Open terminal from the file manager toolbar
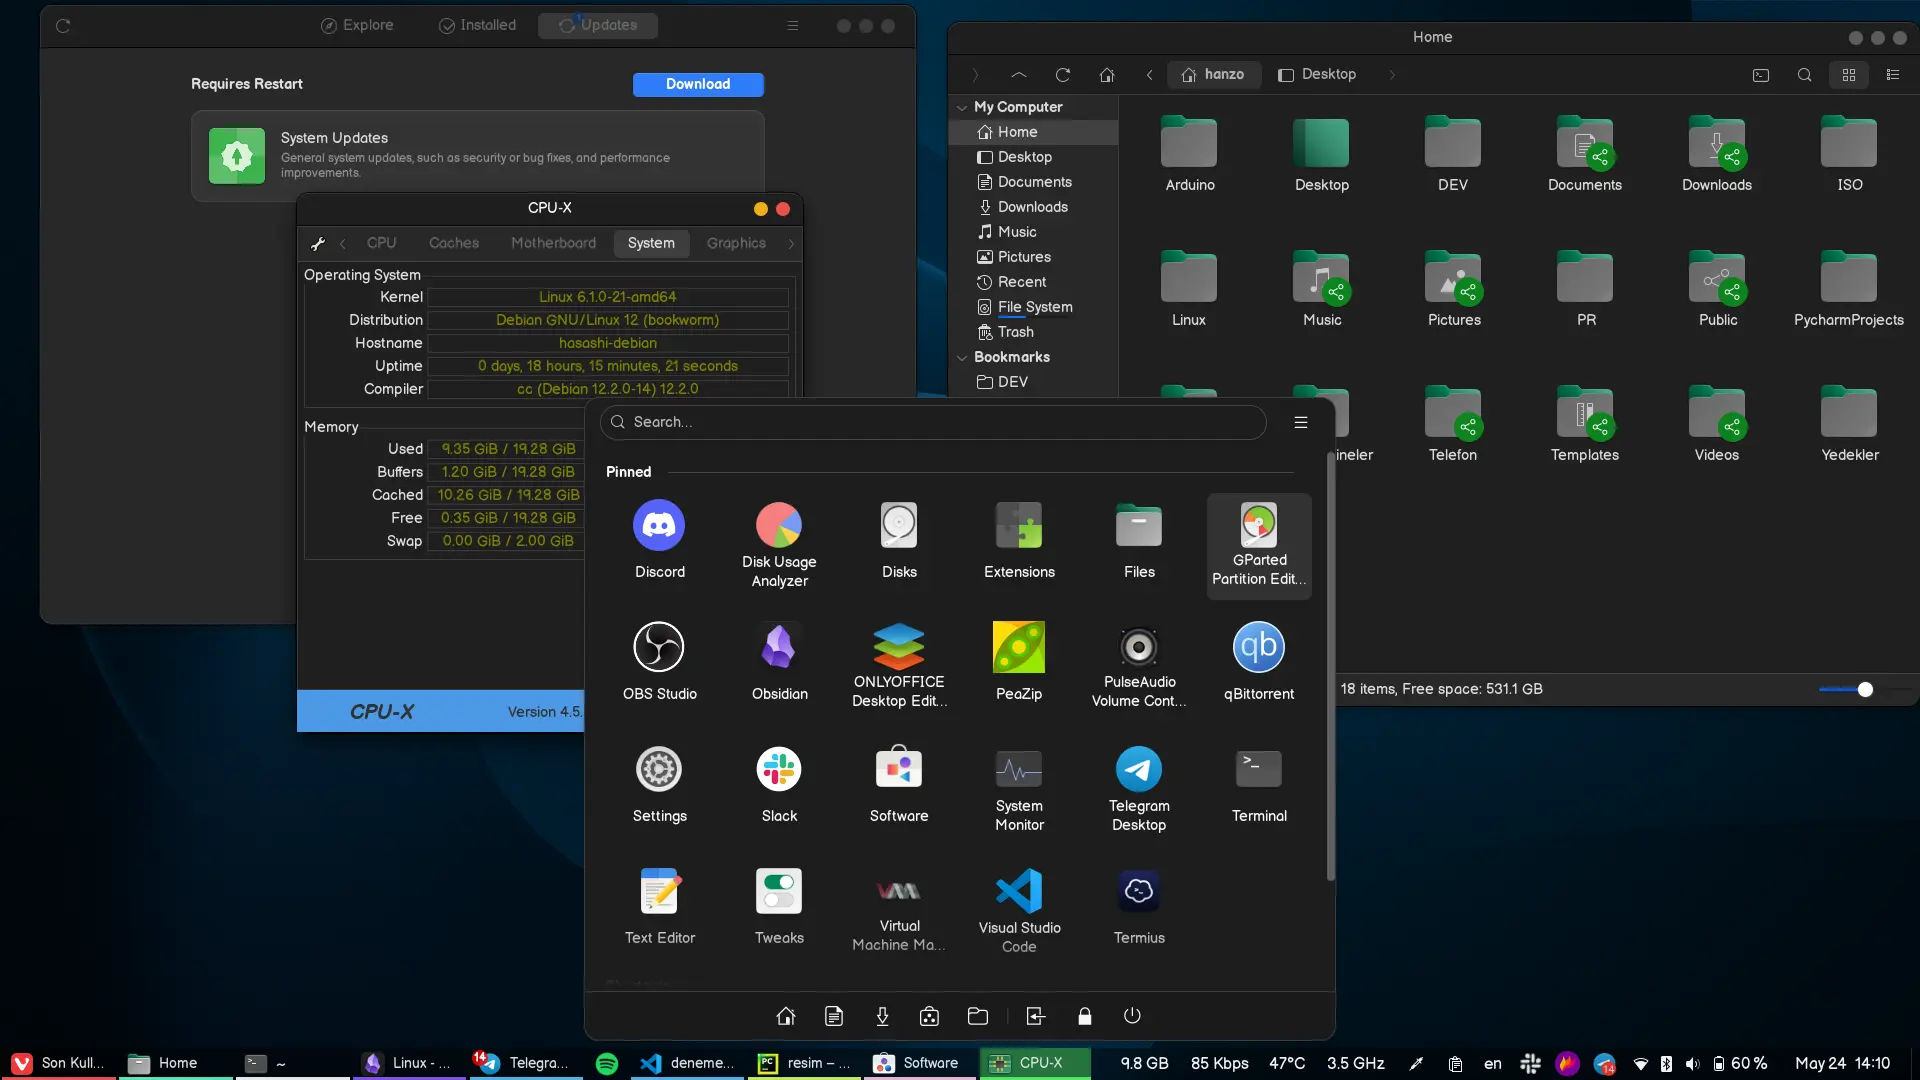 [x=1761, y=75]
